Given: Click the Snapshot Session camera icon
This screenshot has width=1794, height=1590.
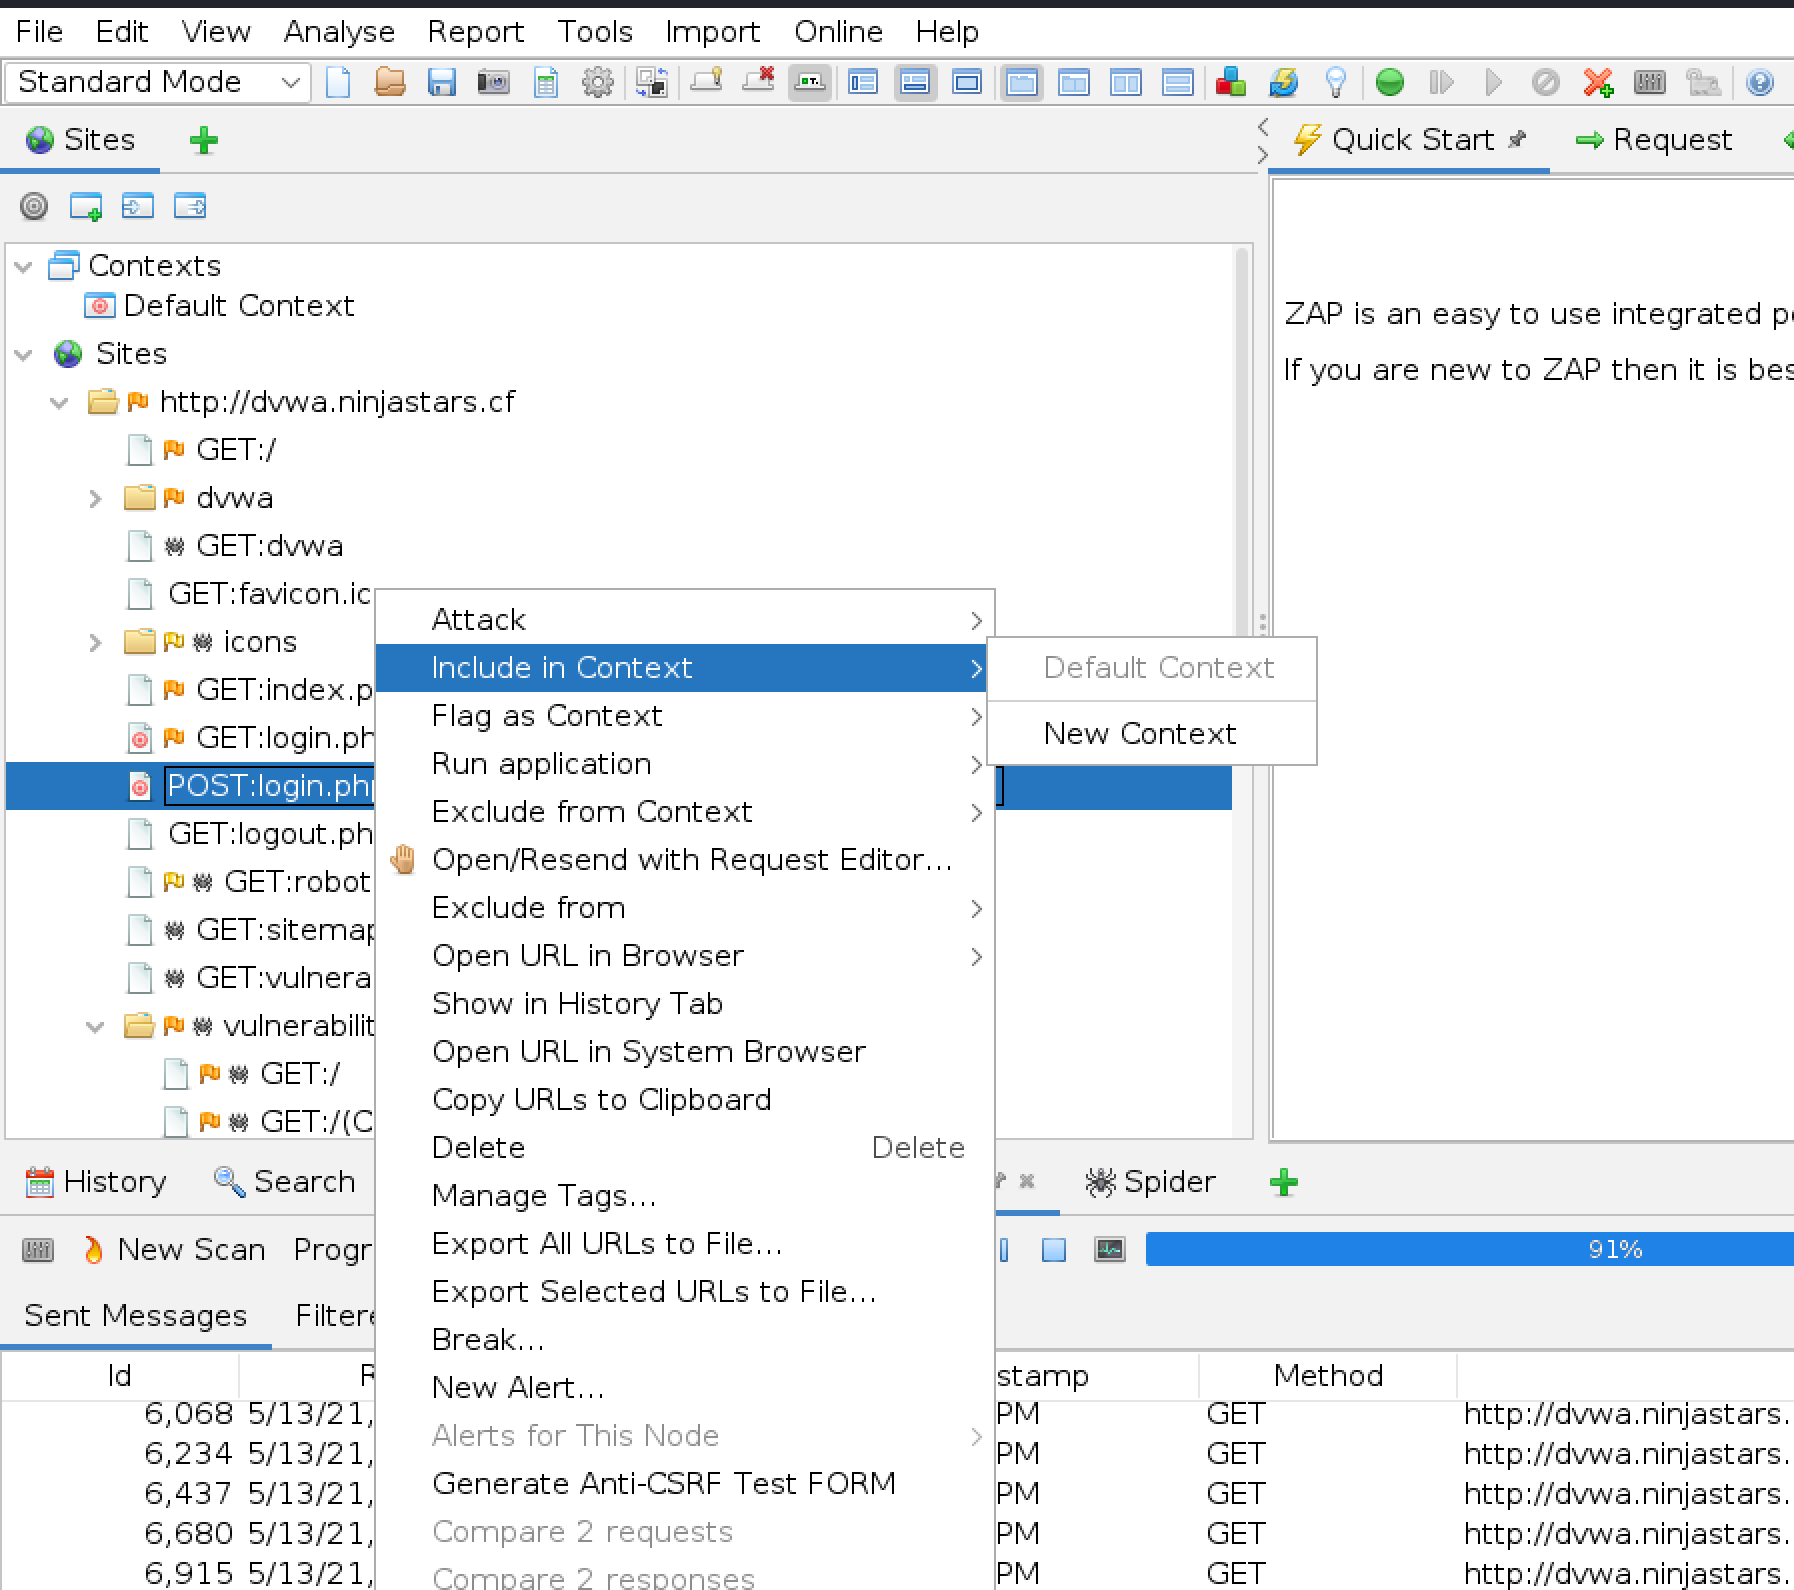Looking at the screenshot, I should [493, 82].
